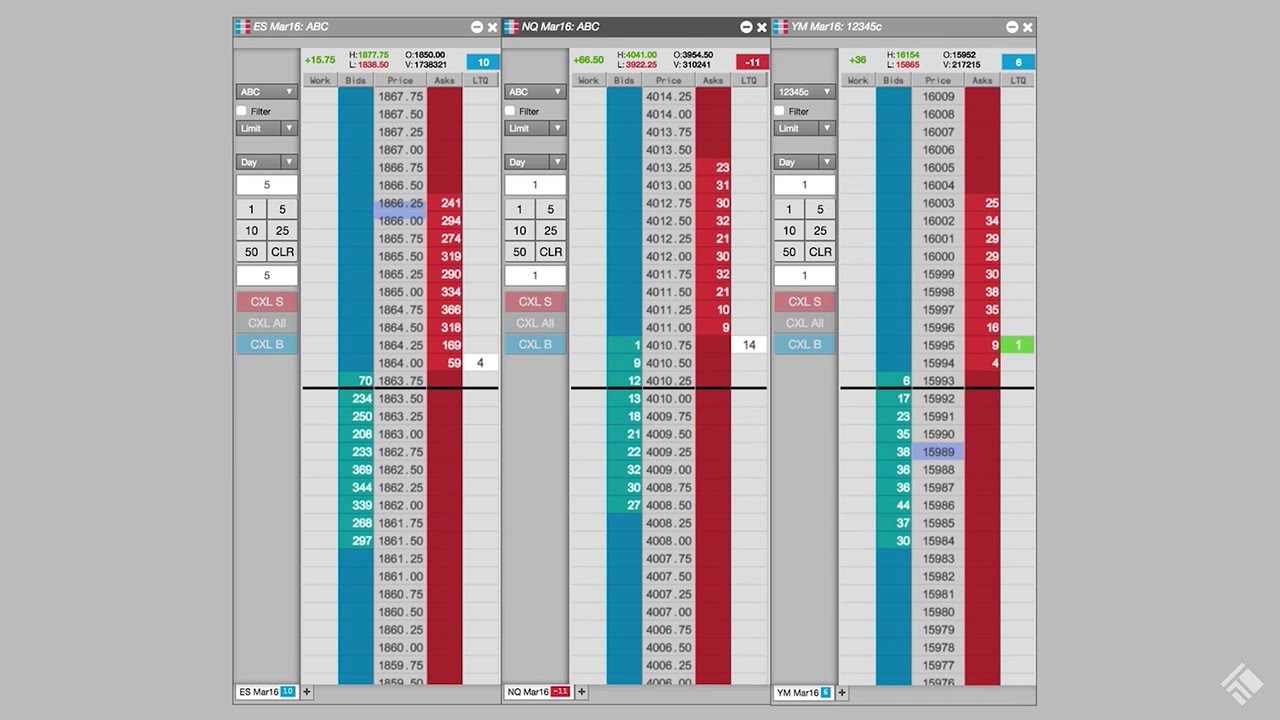
Task: Click ask size 59 at ES 1864.00
Action: [x=445, y=363]
